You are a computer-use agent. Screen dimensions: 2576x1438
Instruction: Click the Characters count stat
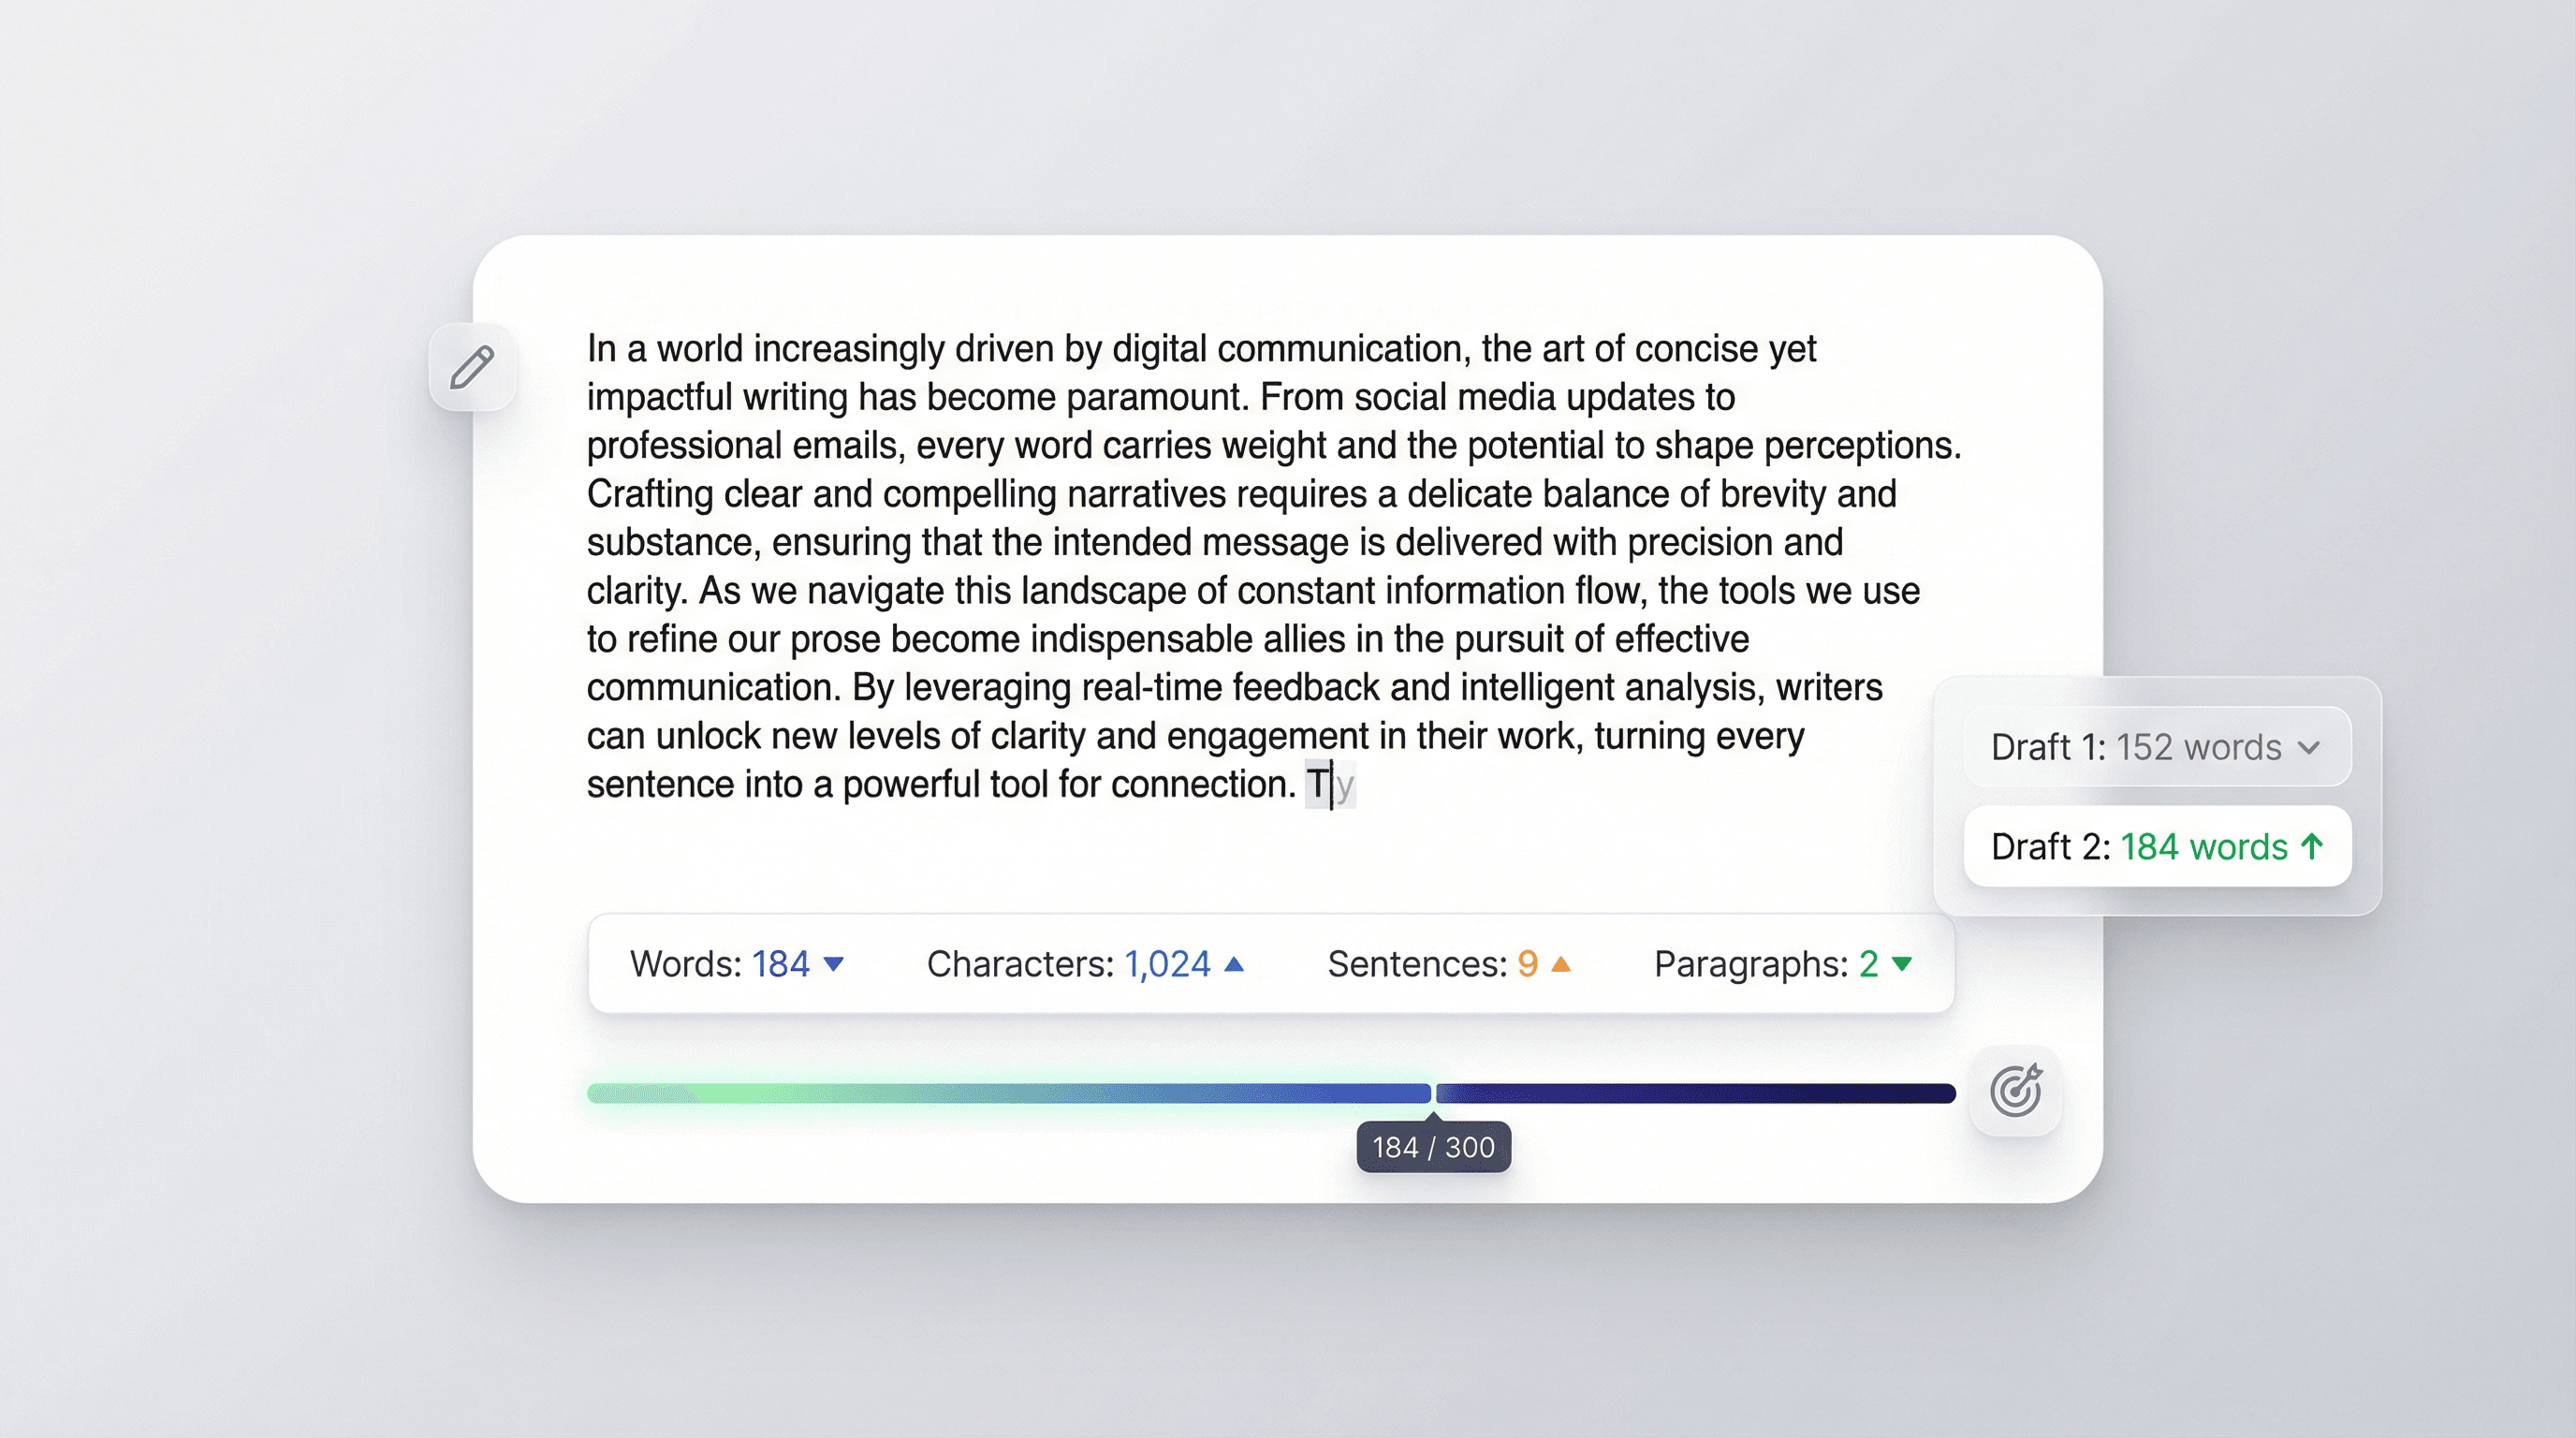1068,964
